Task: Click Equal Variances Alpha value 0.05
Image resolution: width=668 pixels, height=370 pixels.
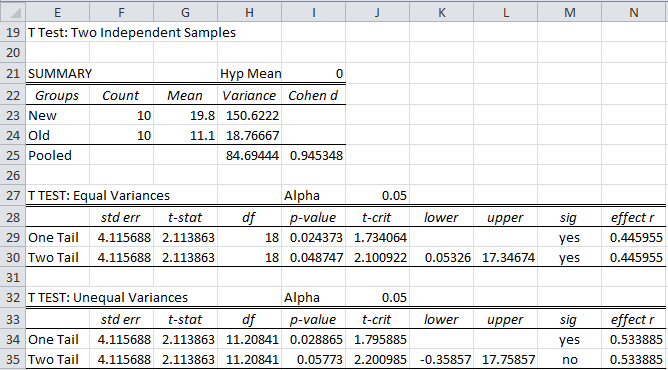Action: (377, 195)
